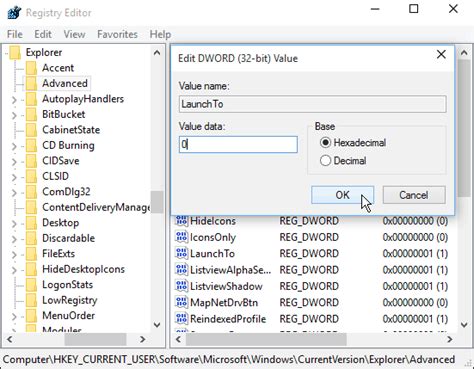Open the View menu

[x=74, y=34]
